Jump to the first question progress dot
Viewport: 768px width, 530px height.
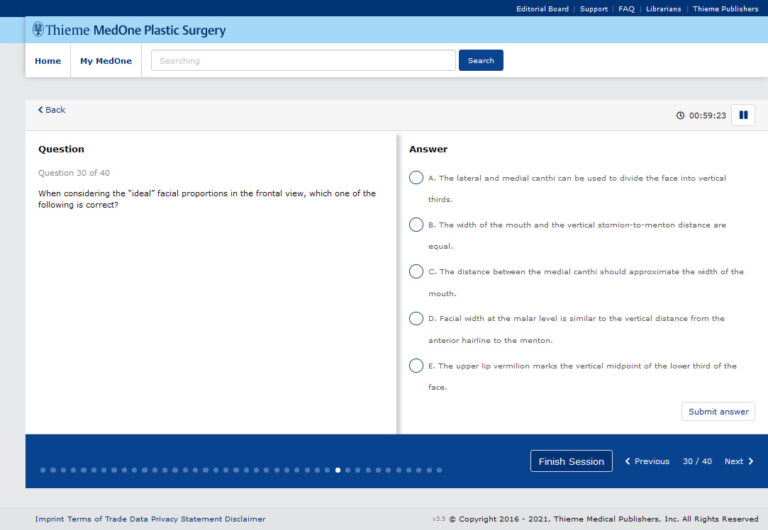pos(43,470)
